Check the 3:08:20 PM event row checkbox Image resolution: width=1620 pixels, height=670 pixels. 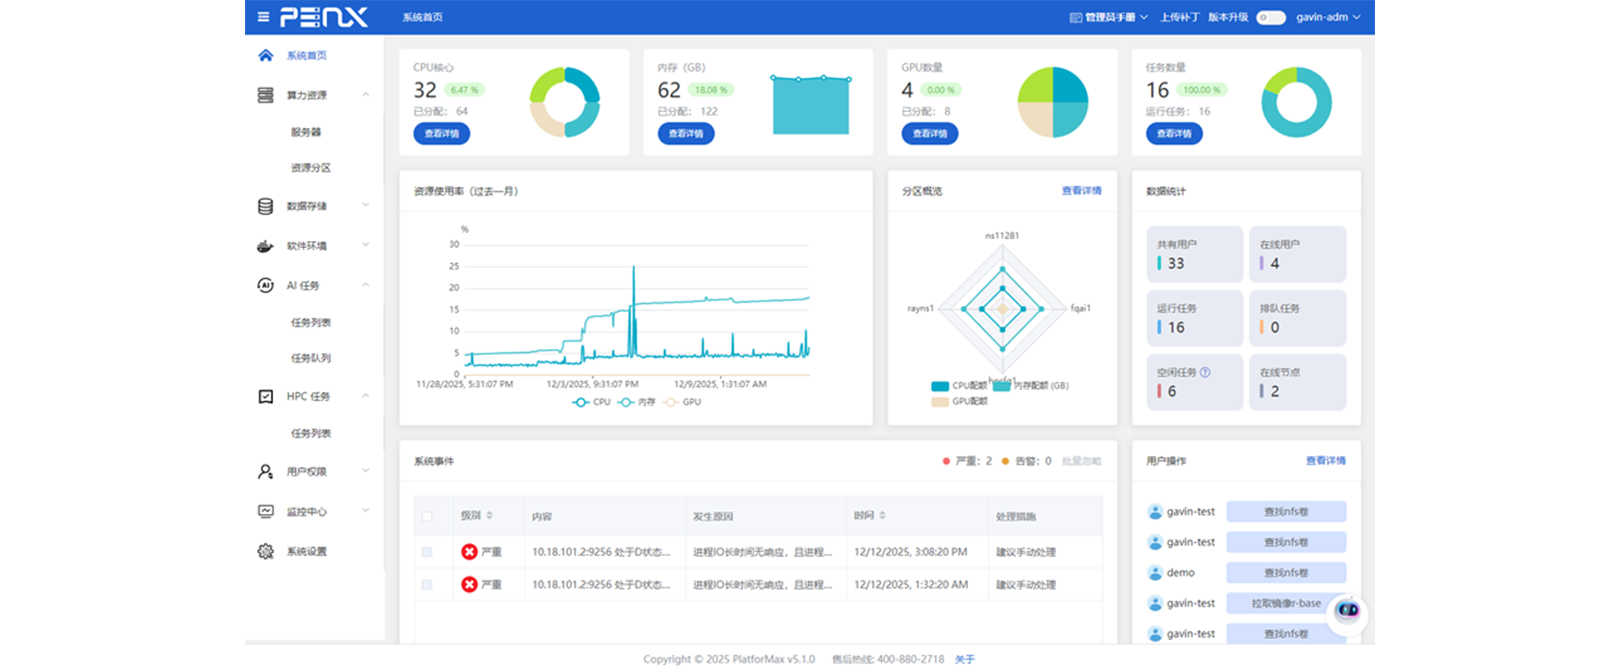[x=427, y=552]
